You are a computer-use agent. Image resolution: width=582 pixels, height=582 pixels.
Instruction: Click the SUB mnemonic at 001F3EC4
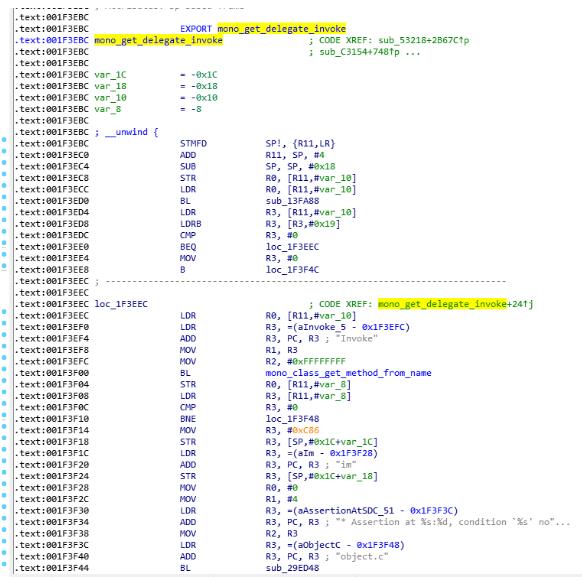tap(188, 167)
